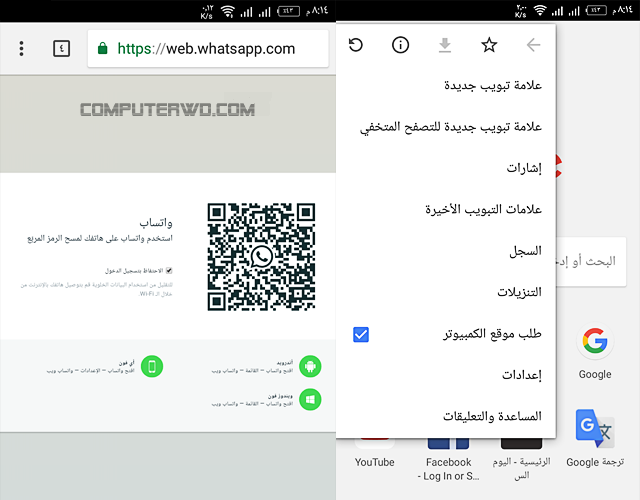The image size is (640, 500).
Task: Tap the battery indicator, right status bar
Action: point(596,10)
